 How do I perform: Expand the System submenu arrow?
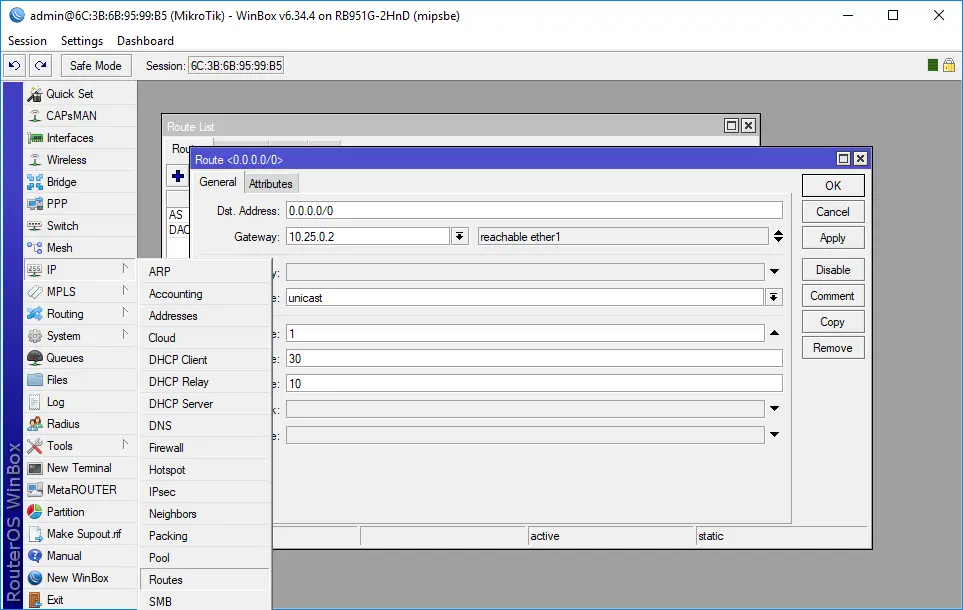125,335
